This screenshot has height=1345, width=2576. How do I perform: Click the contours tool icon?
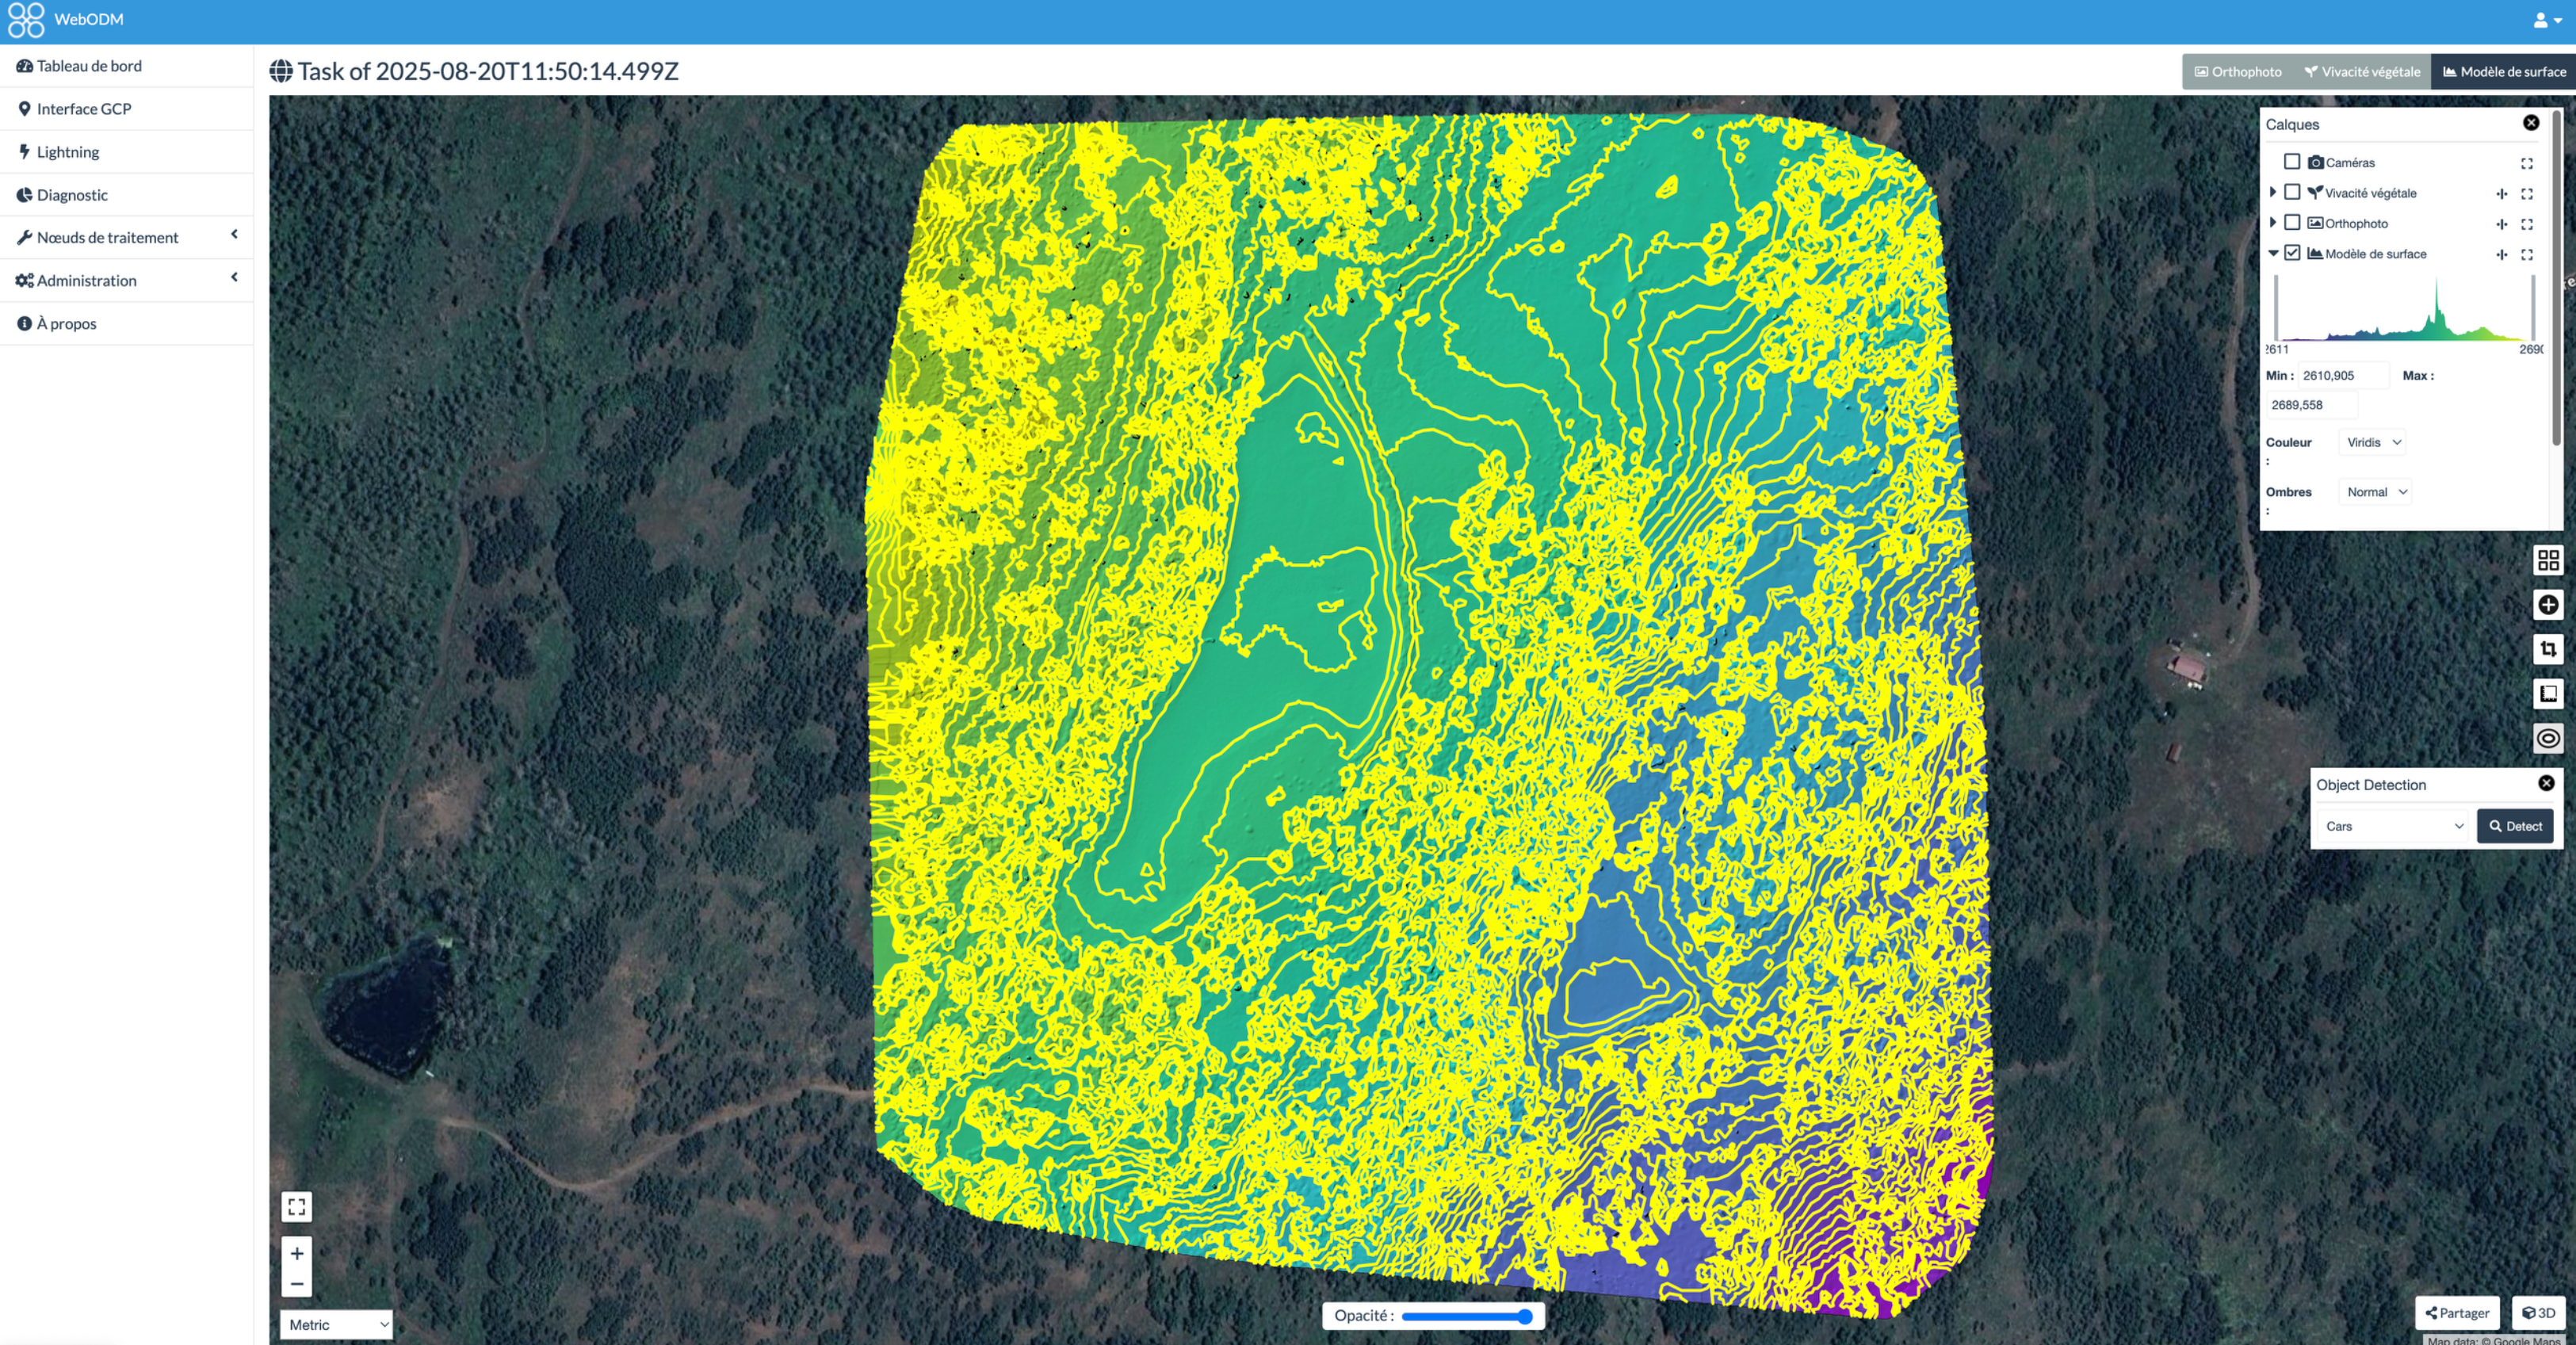2547,738
